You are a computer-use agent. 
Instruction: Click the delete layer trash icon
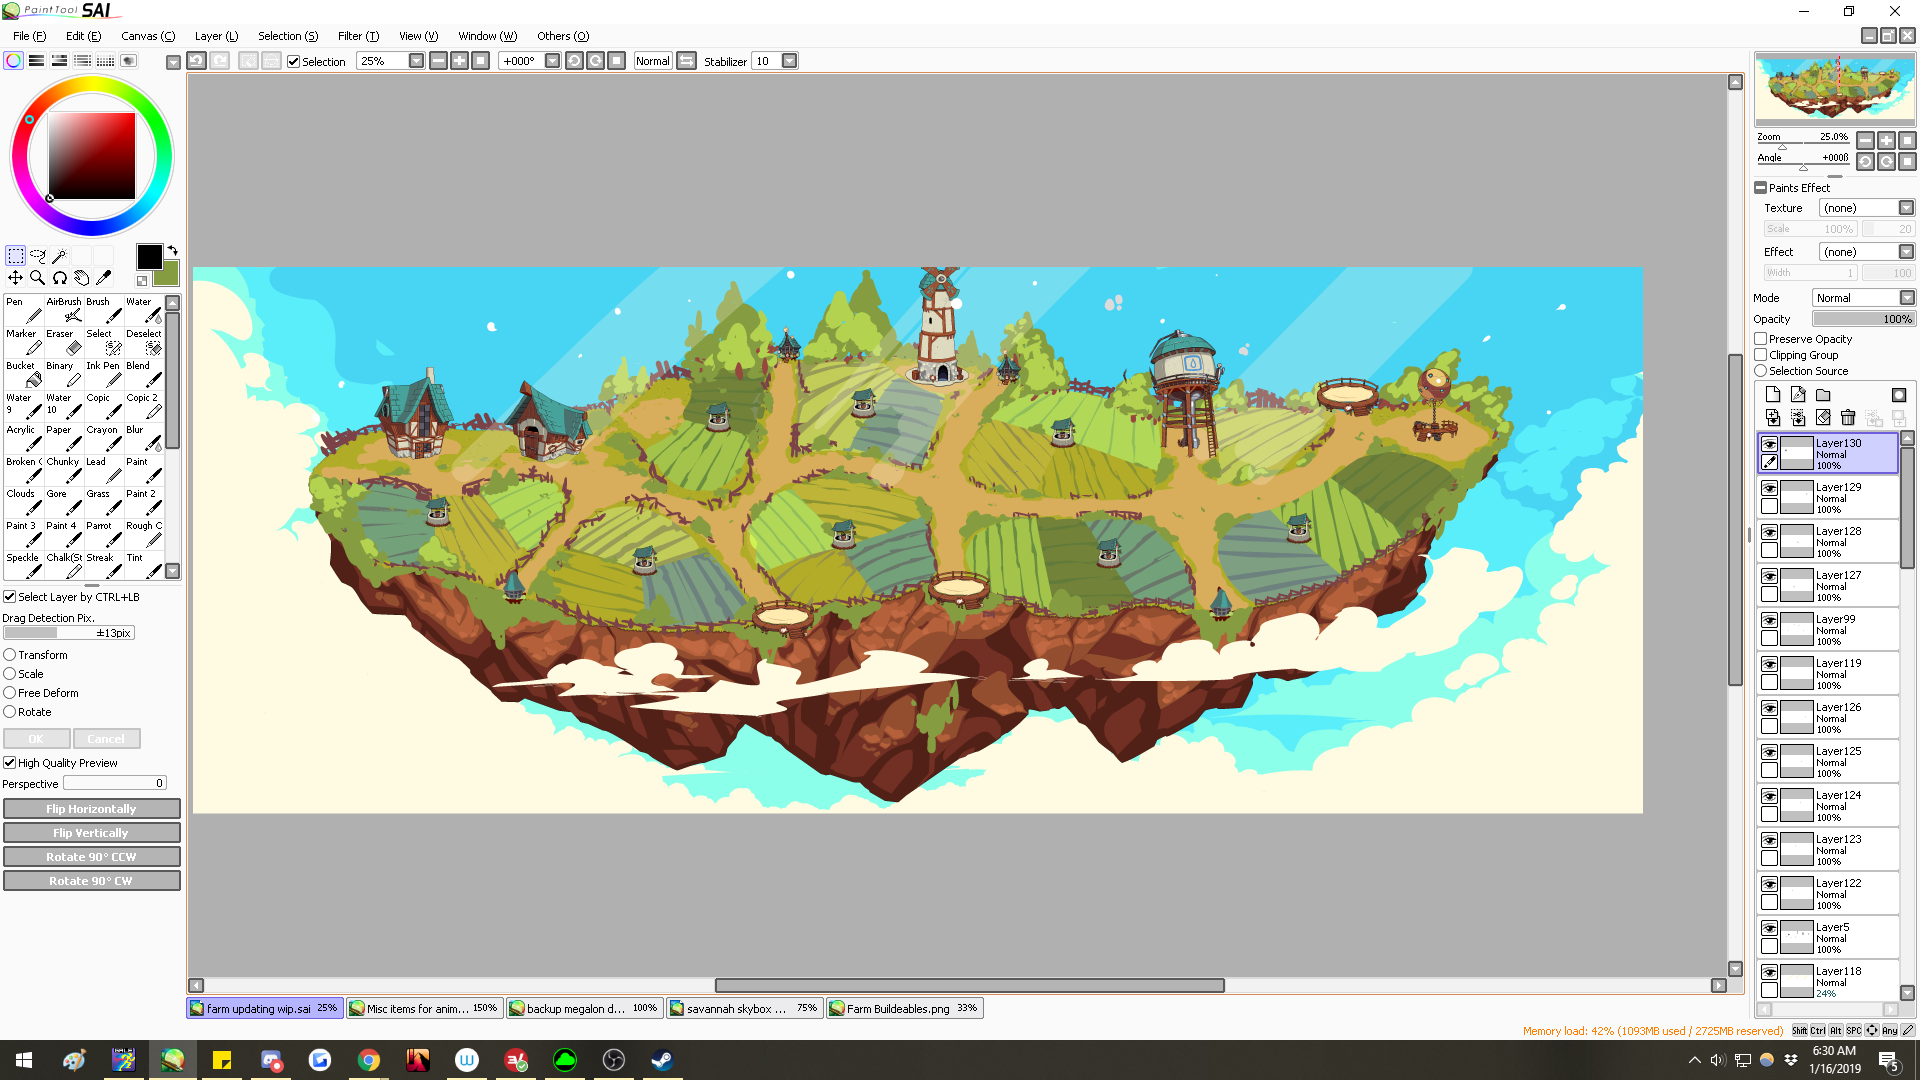1848,418
